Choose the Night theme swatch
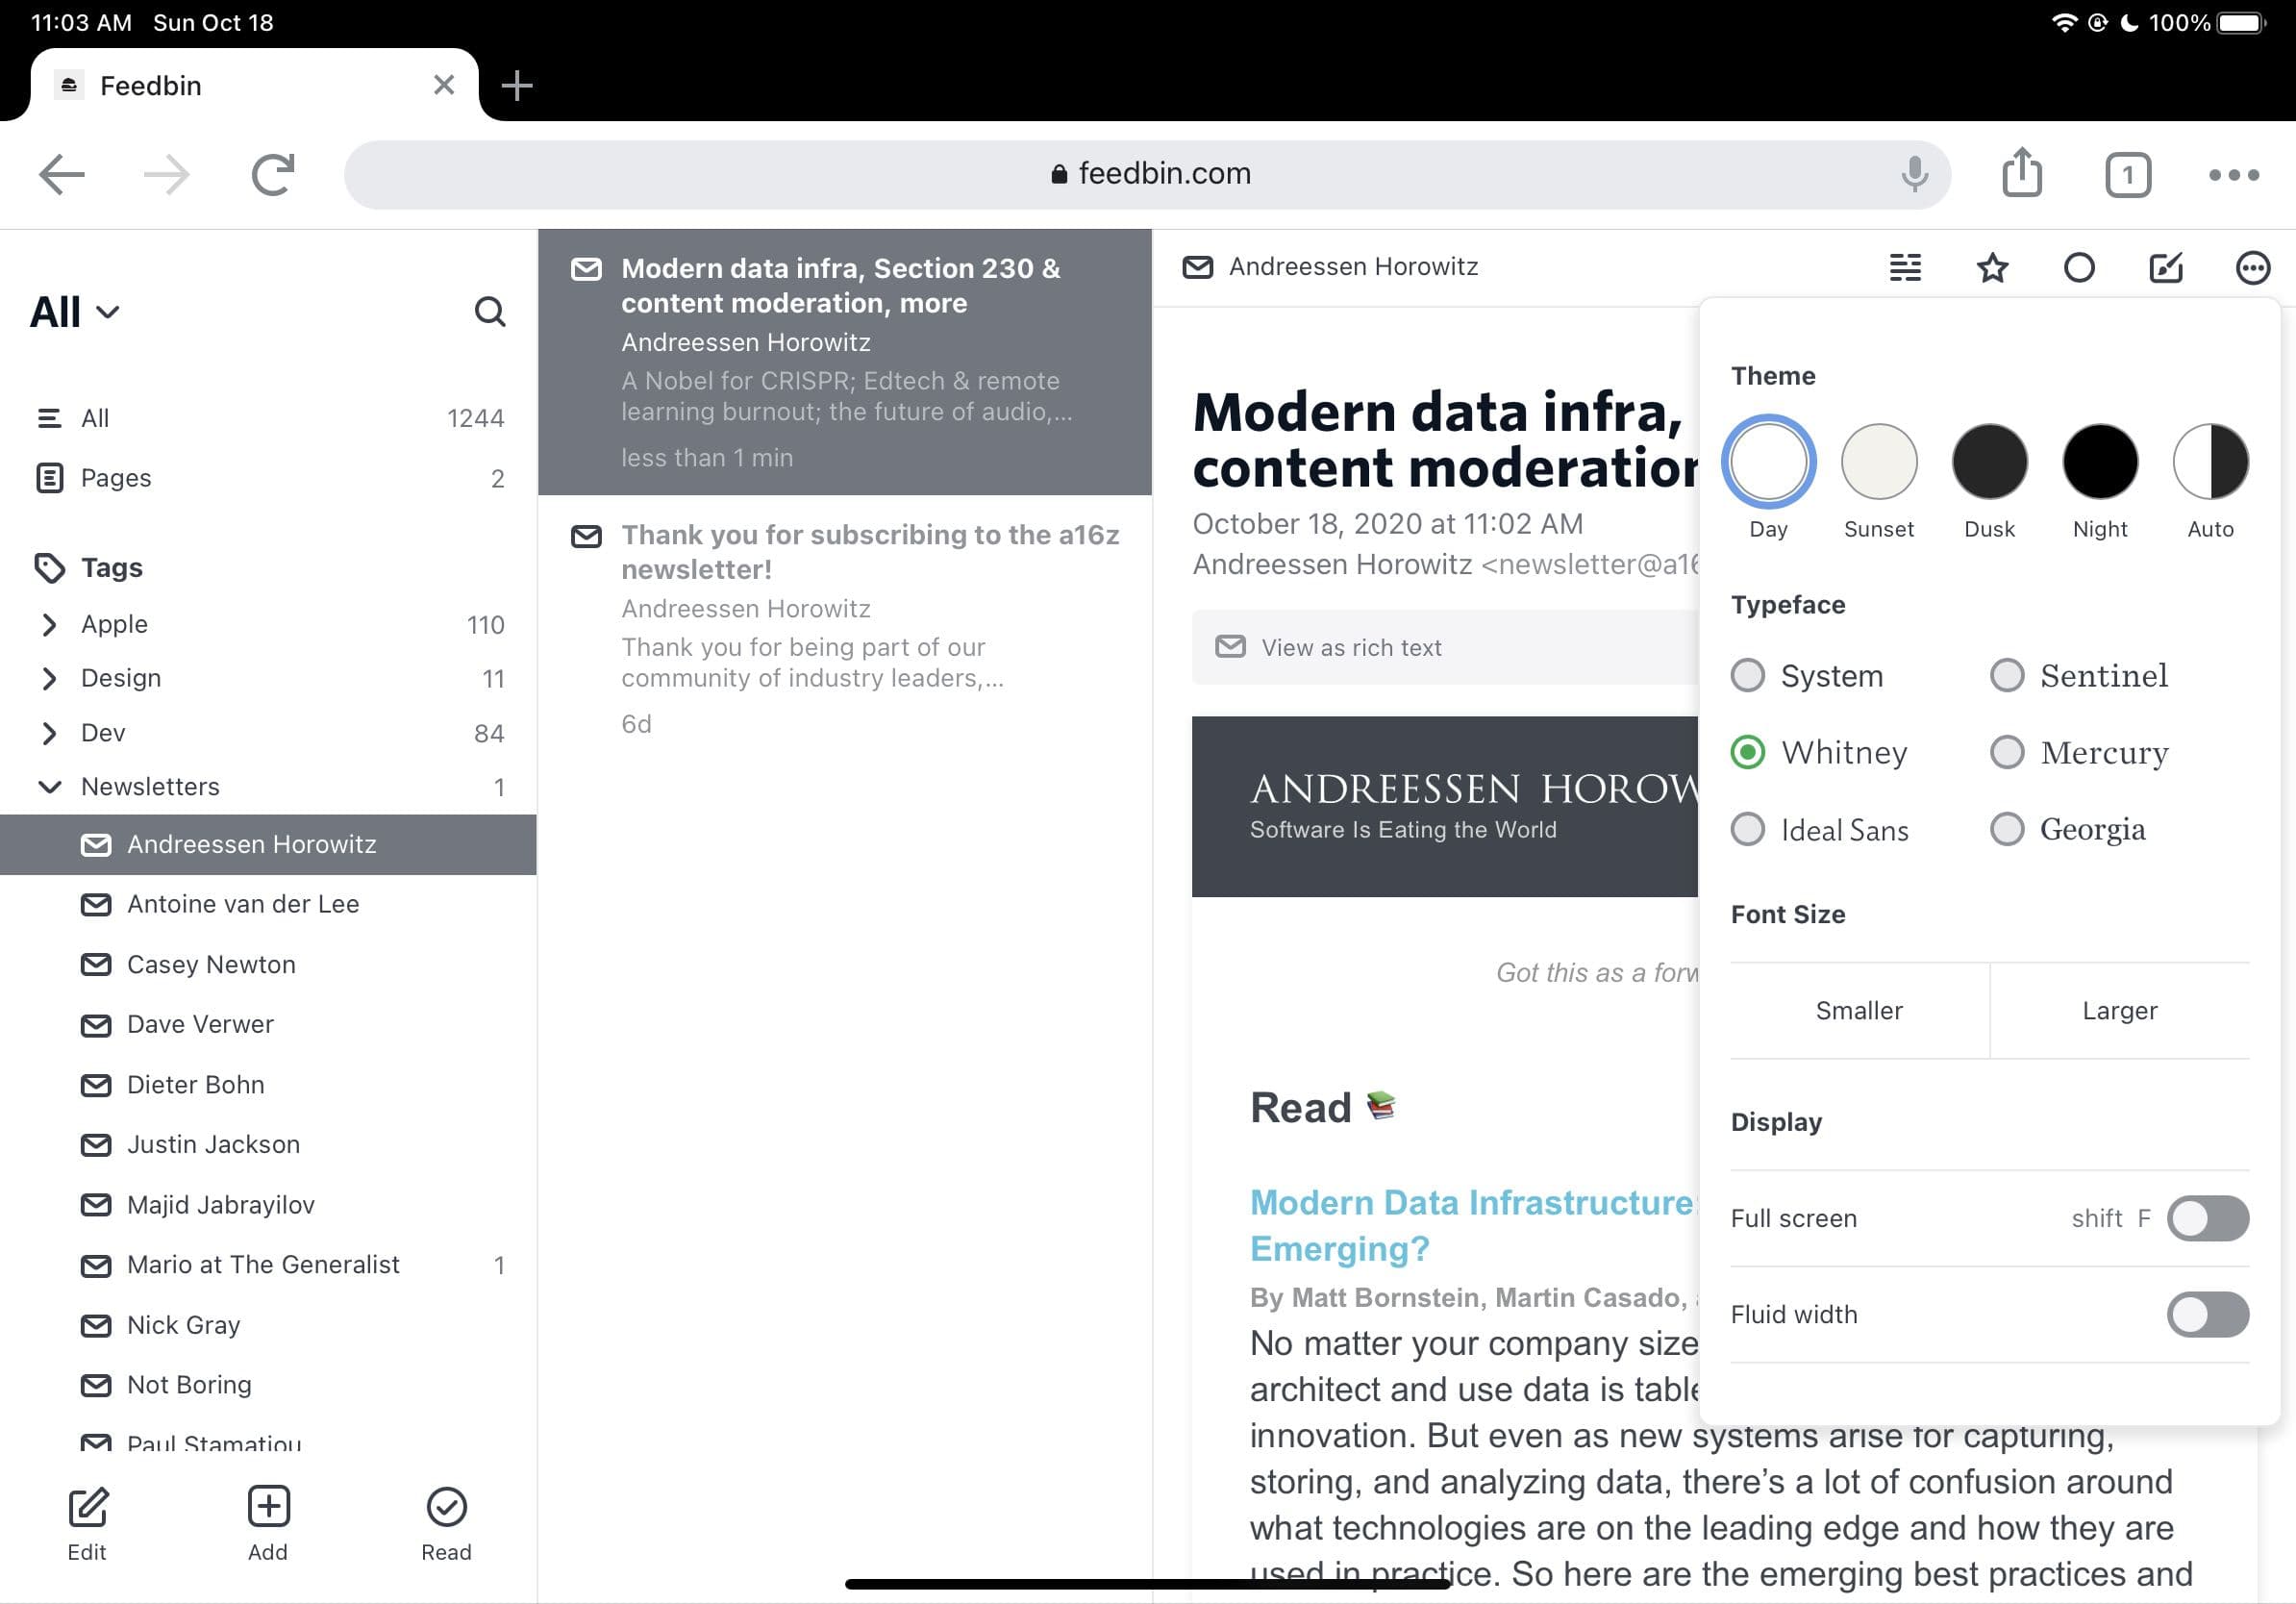 point(2100,461)
